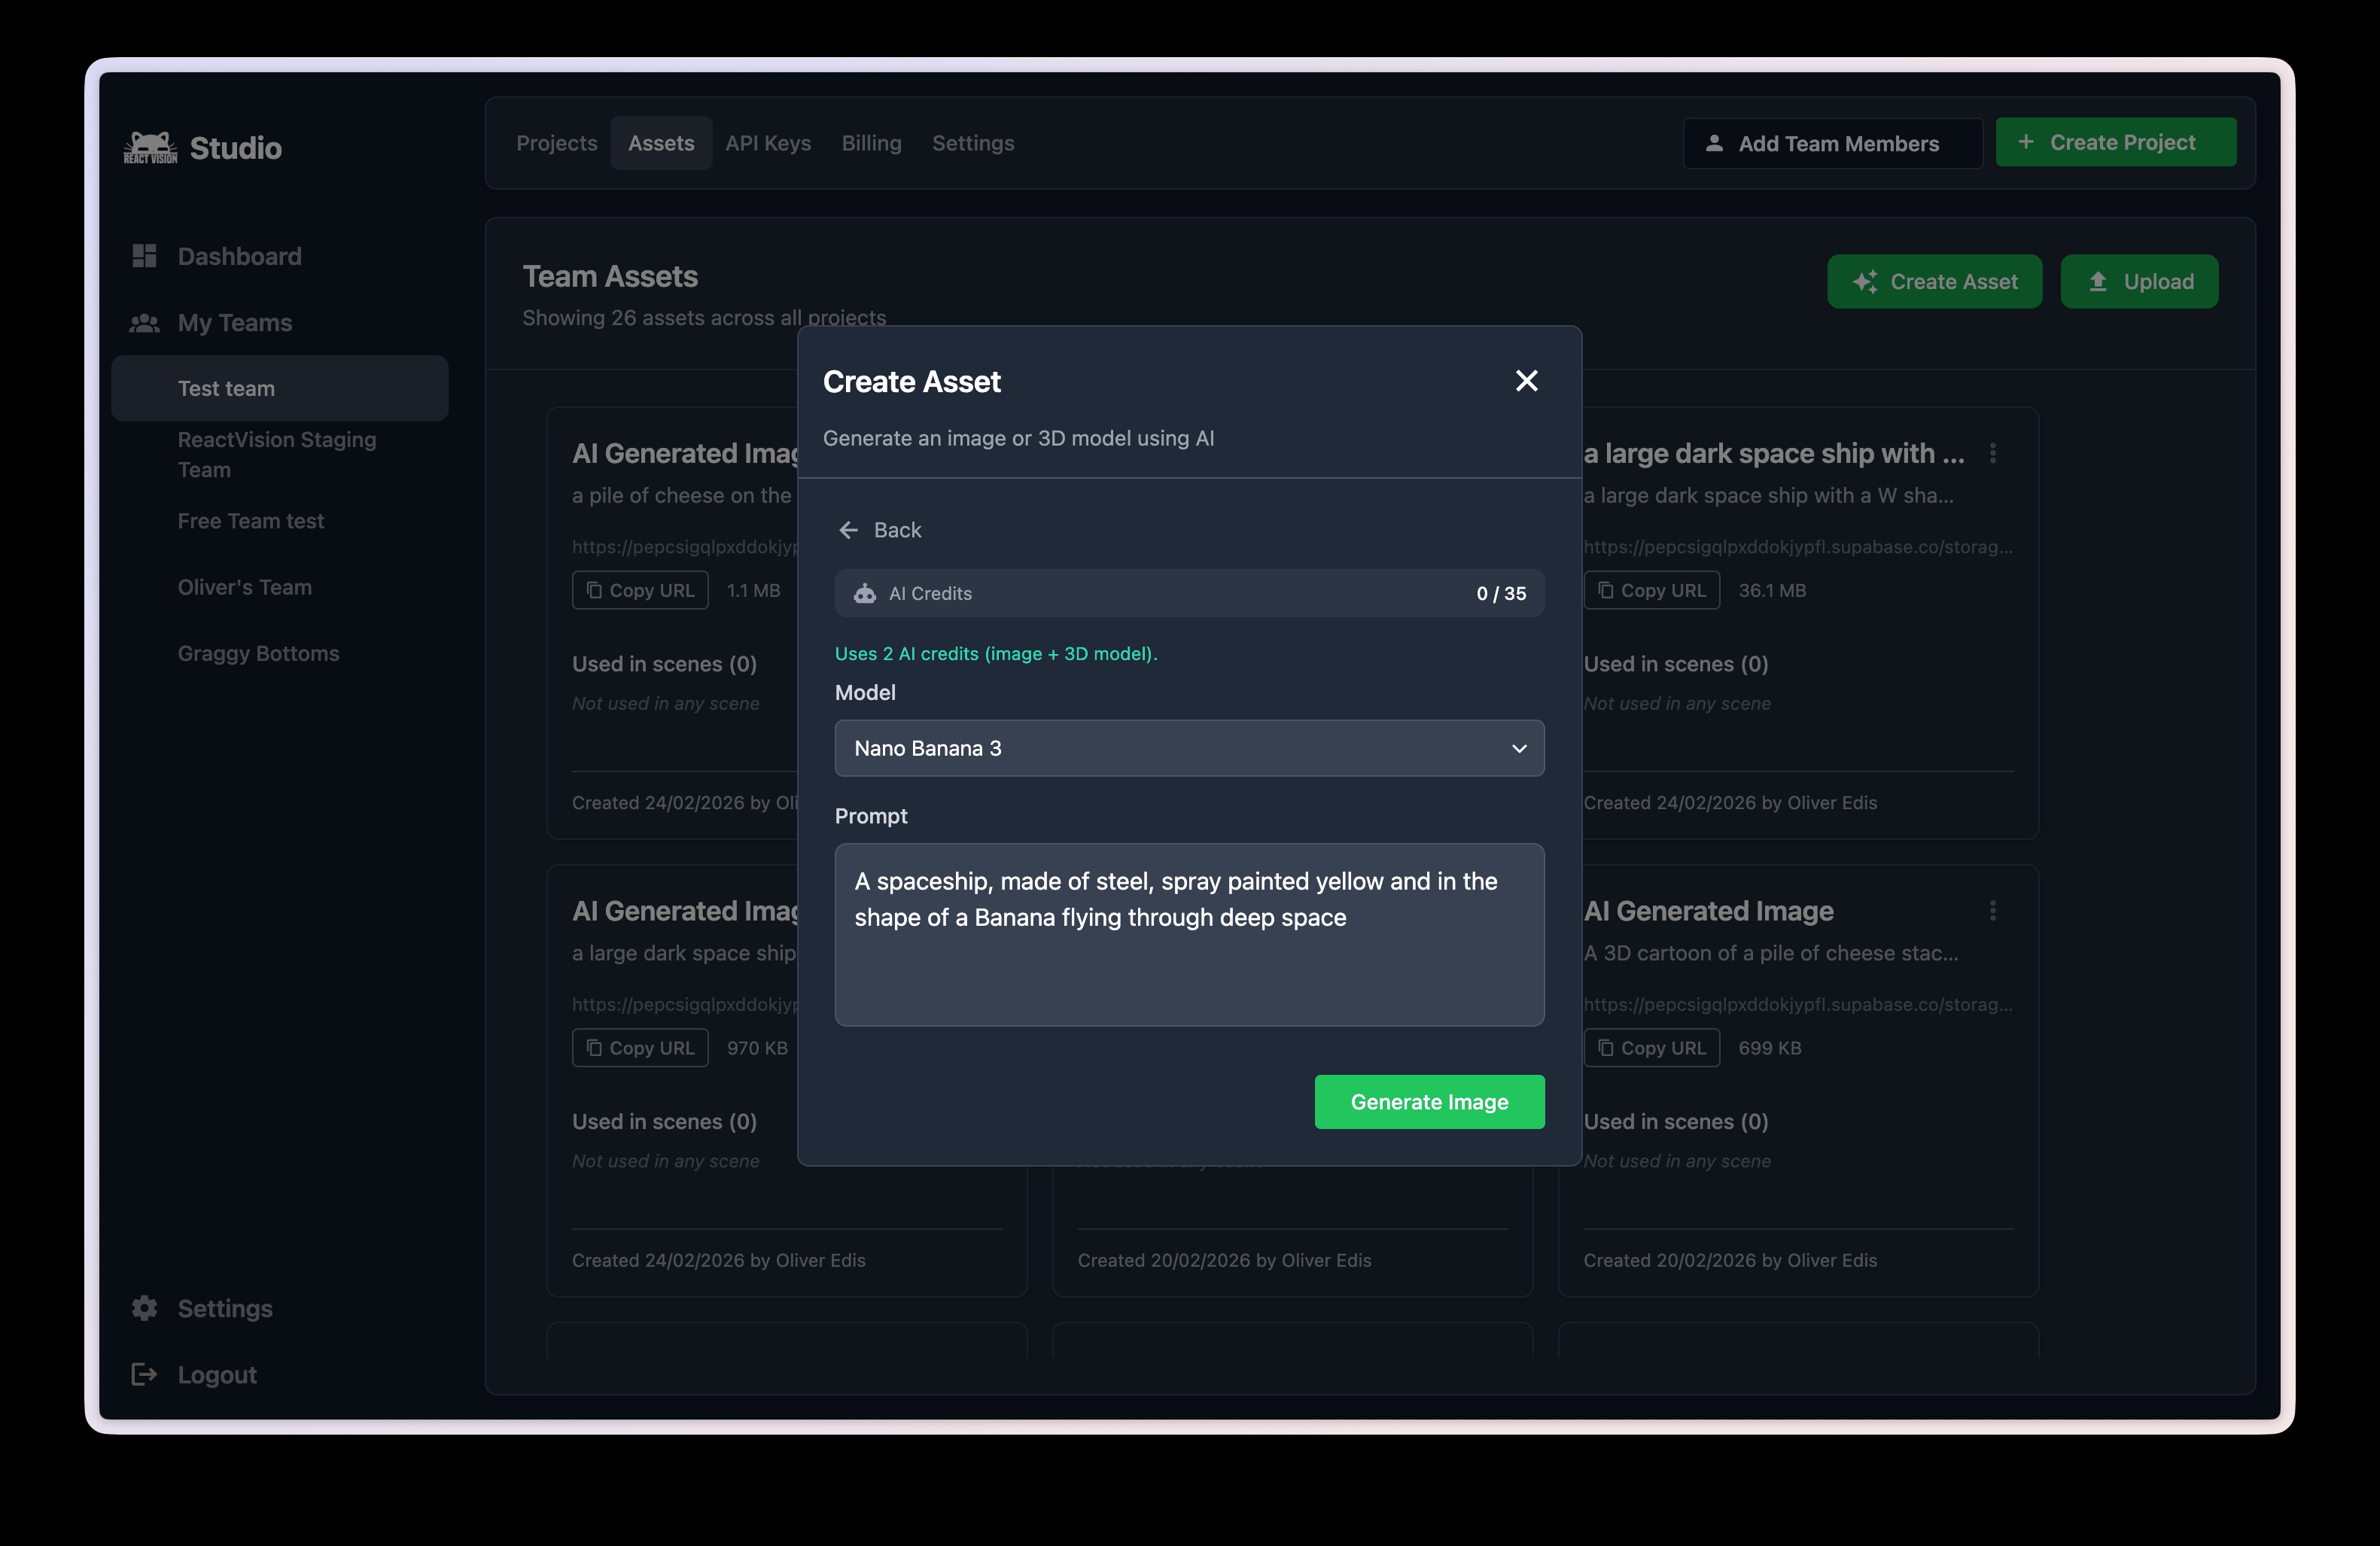This screenshot has width=2380, height=1546.
Task: Click copy icon next to 1.1 MB asset
Action: click(x=594, y=590)
